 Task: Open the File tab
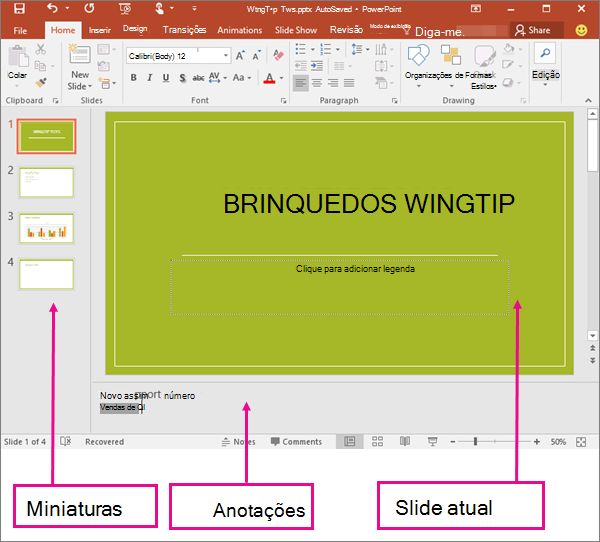point(20,31)
